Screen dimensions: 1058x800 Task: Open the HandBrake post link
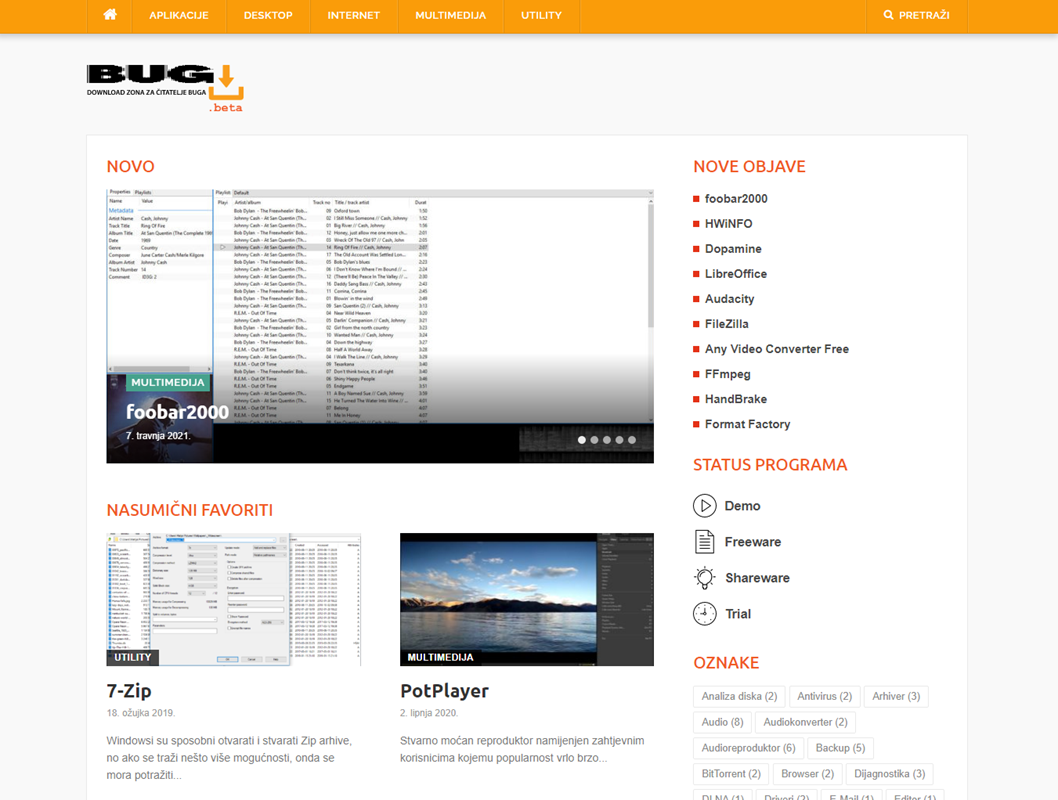[736, 399]
